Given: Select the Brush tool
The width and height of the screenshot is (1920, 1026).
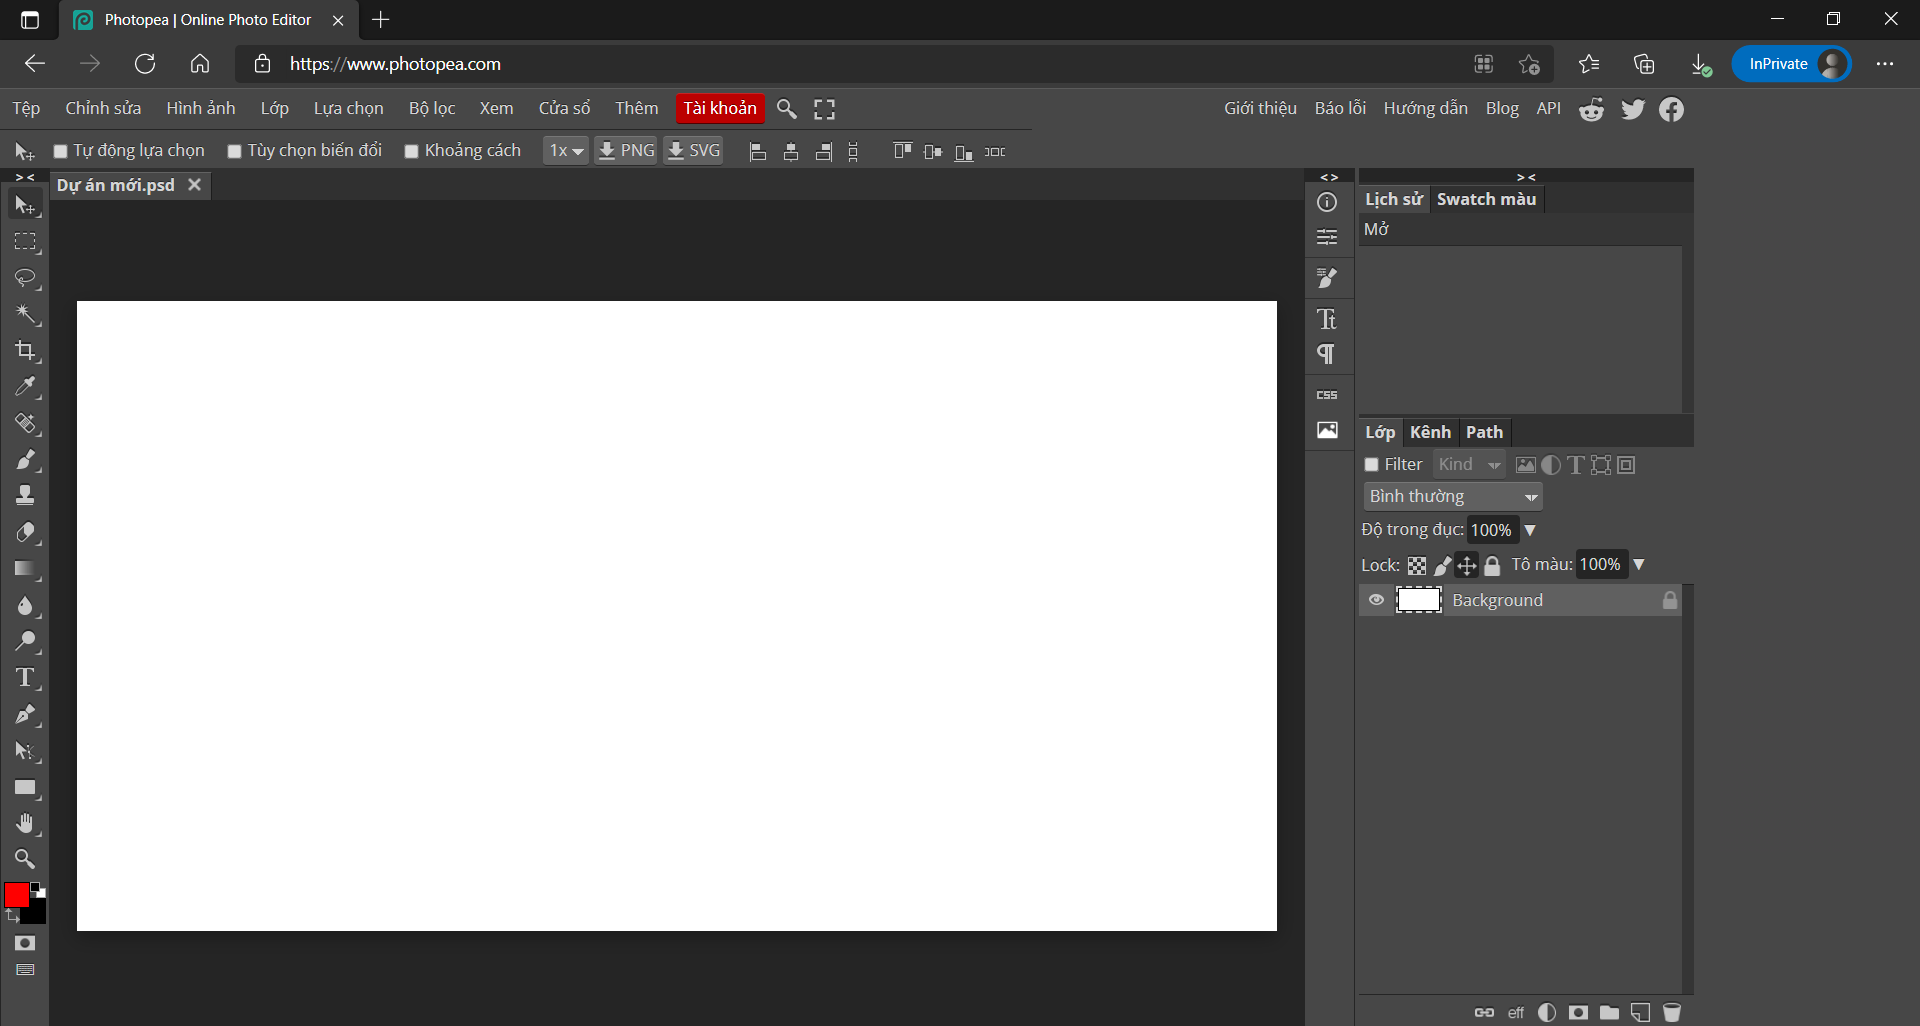Looking at the screenshot, I should 25,460.
